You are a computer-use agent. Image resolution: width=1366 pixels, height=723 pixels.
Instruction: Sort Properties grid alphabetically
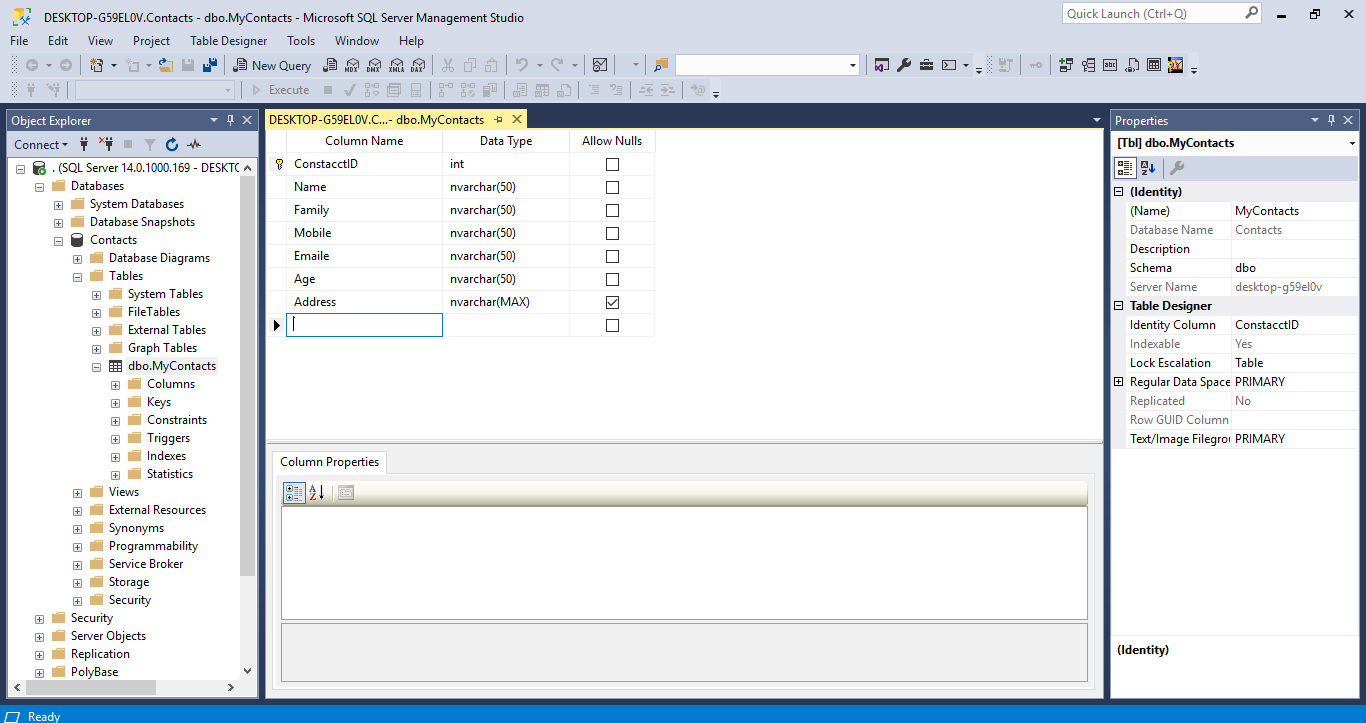1147,168
